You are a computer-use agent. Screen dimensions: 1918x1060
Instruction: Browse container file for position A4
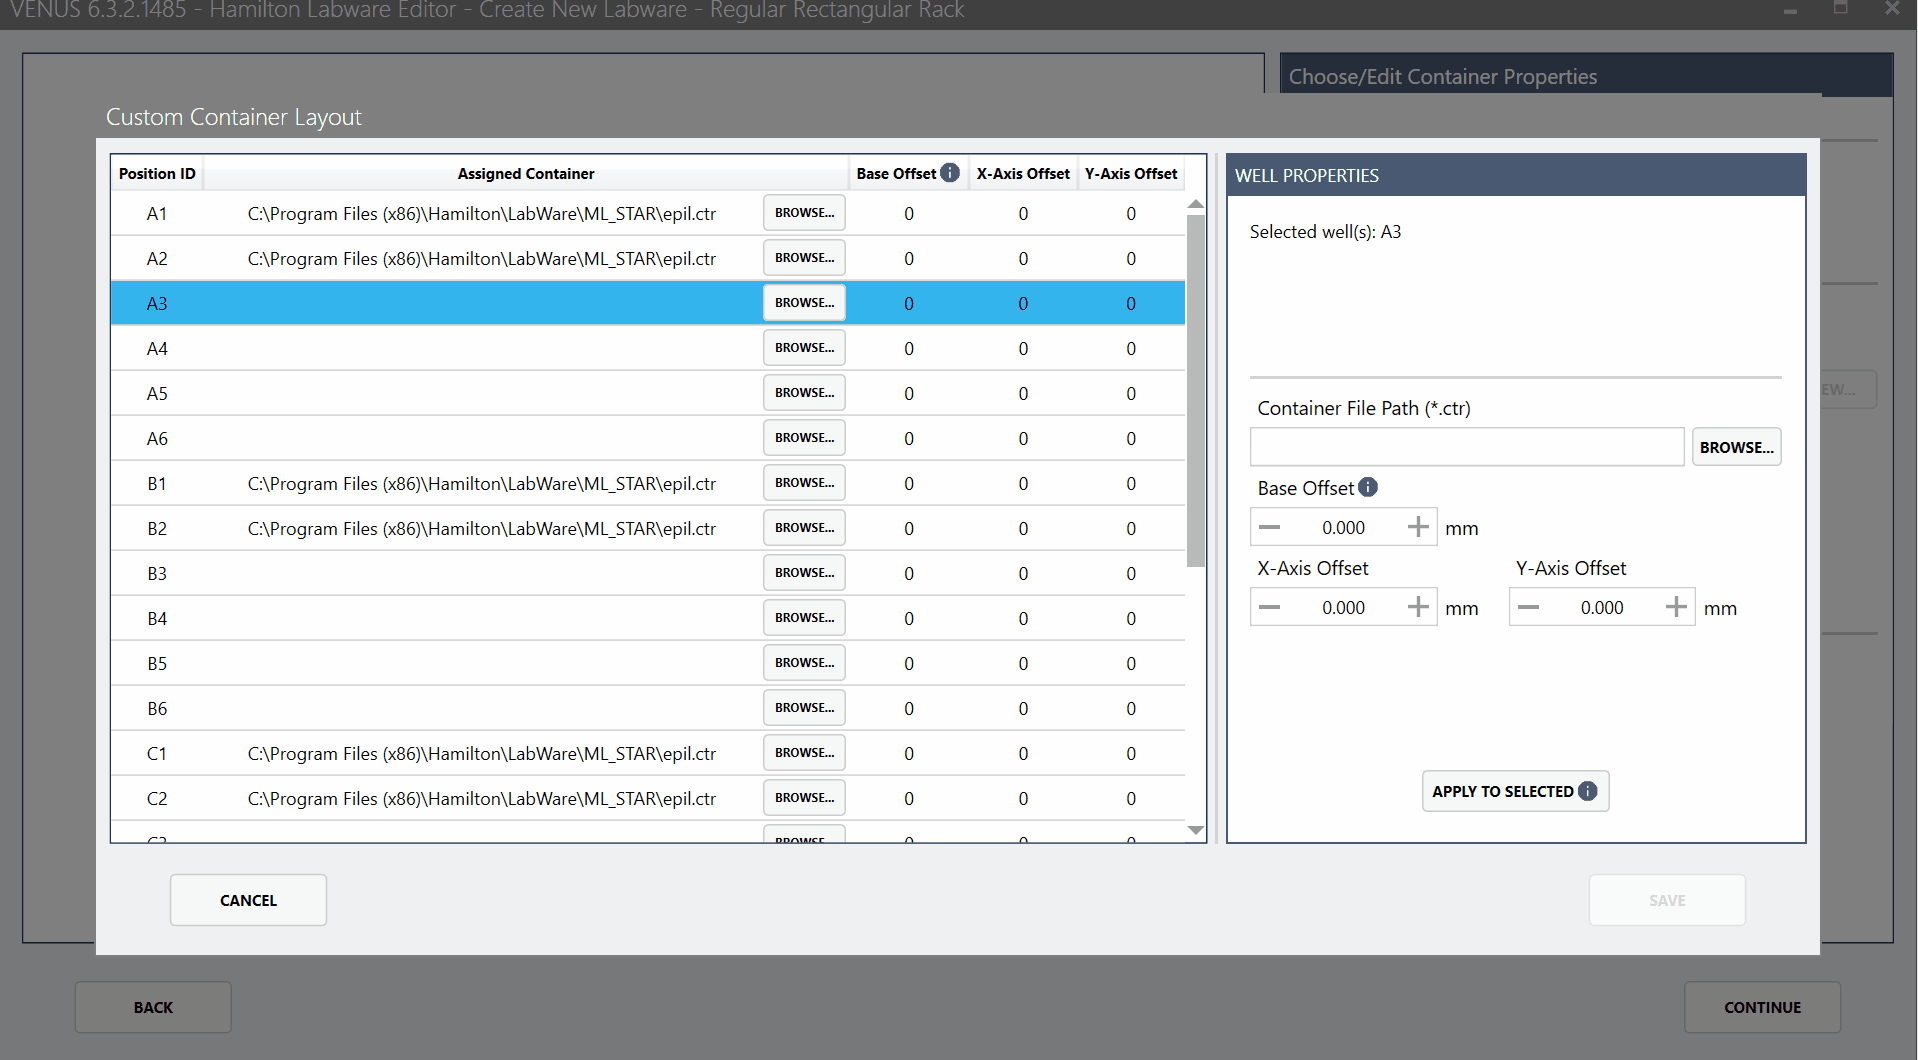[x=804, y=348]
